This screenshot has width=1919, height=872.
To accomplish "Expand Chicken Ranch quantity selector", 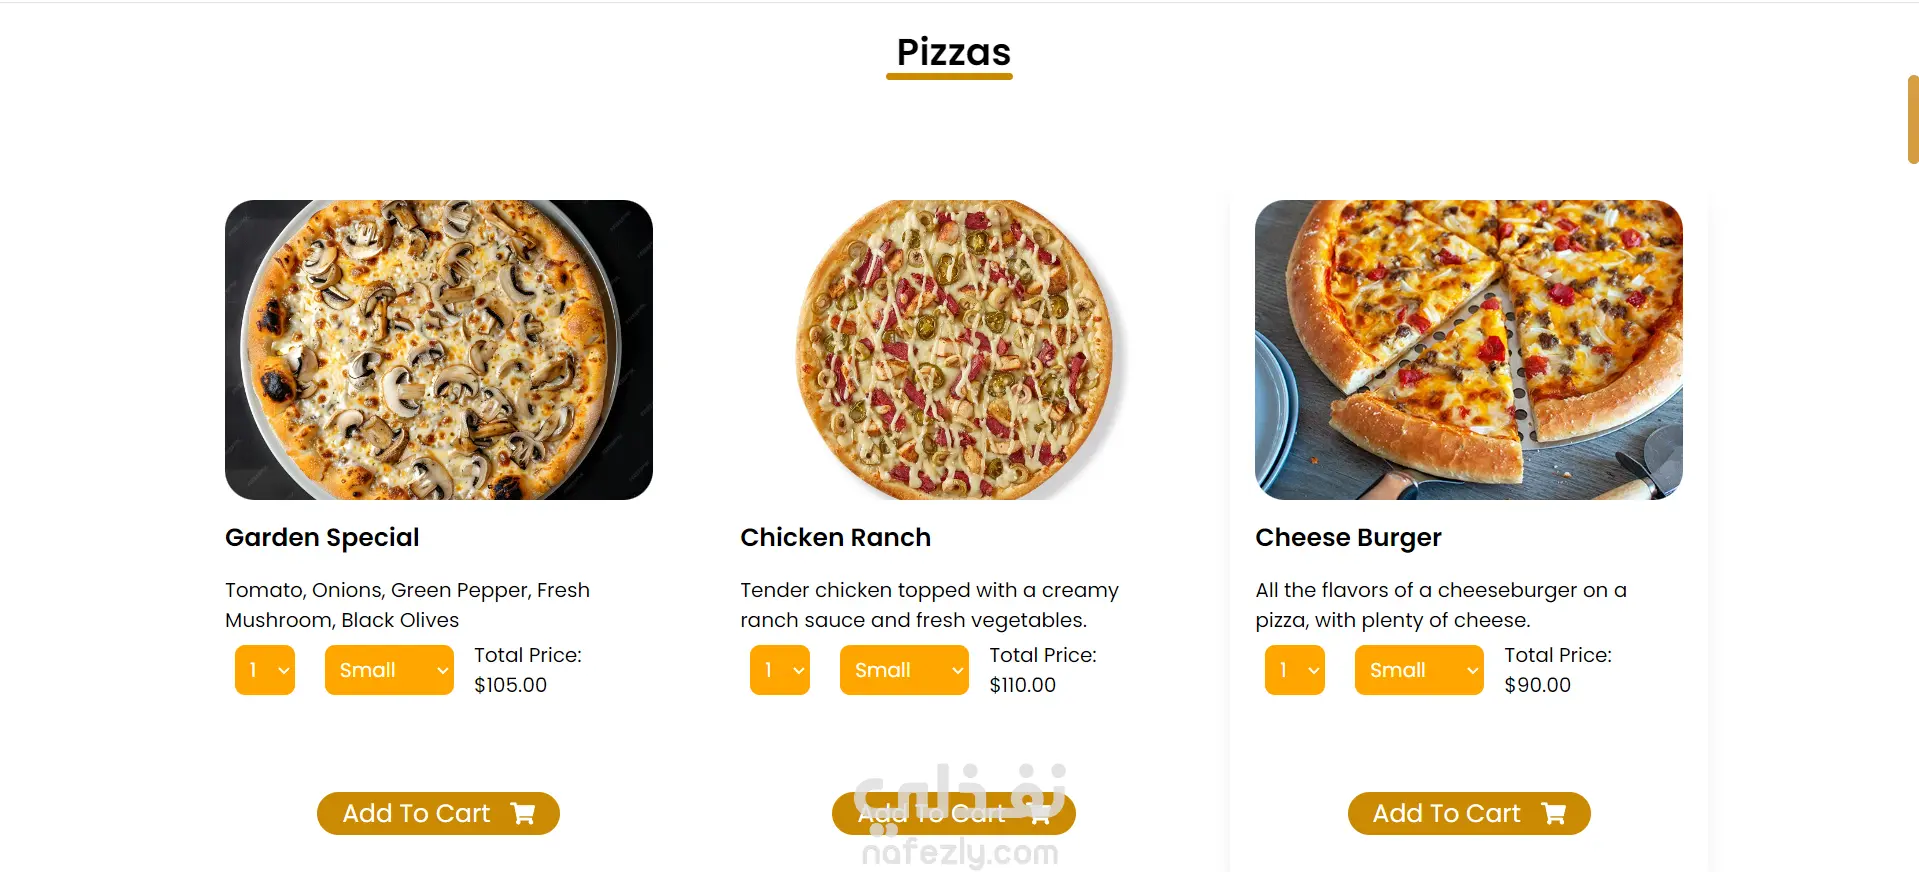I will point(780,670).
